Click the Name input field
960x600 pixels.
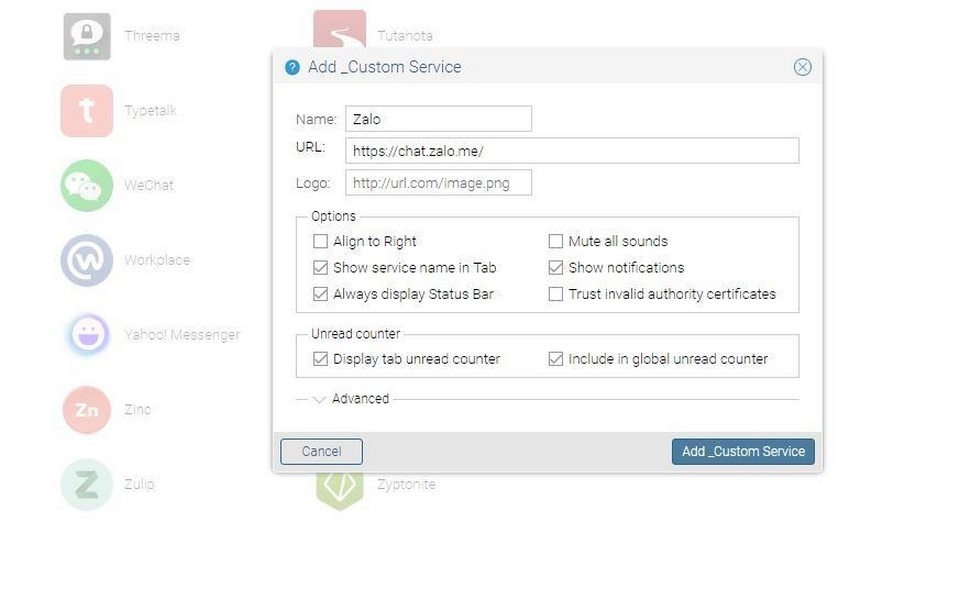(438, 119)
